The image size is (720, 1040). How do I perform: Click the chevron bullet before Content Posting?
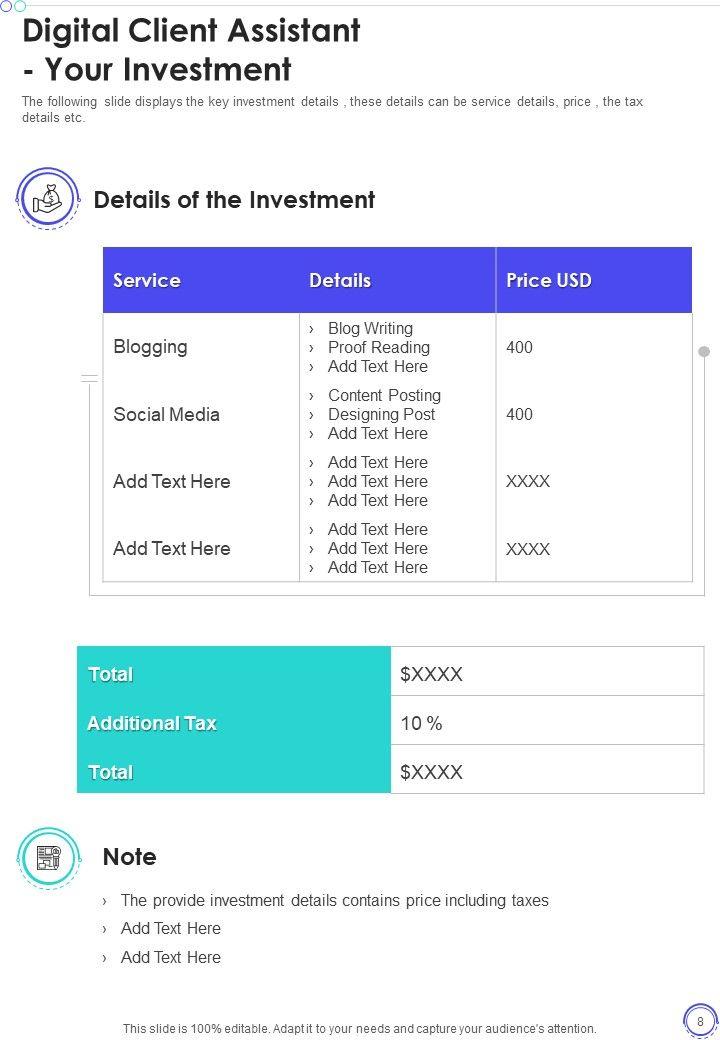point(312,396)
